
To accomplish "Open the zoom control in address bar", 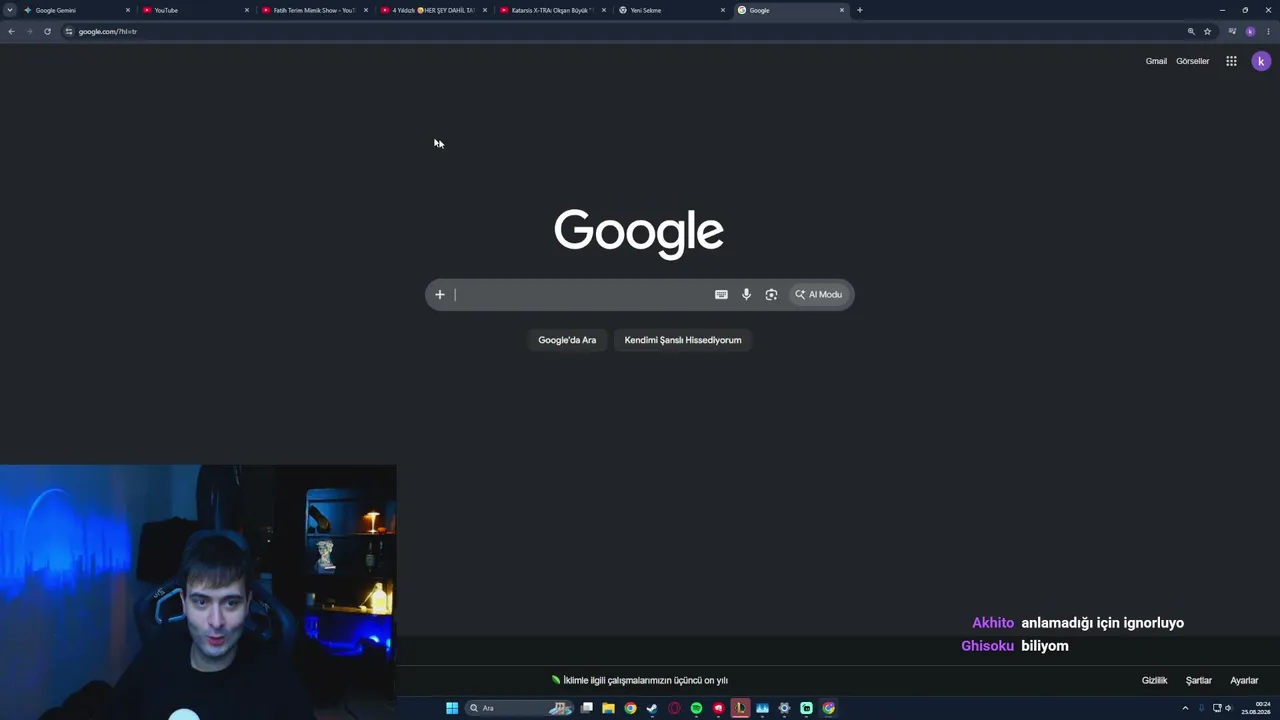I will pos(1191,31).
